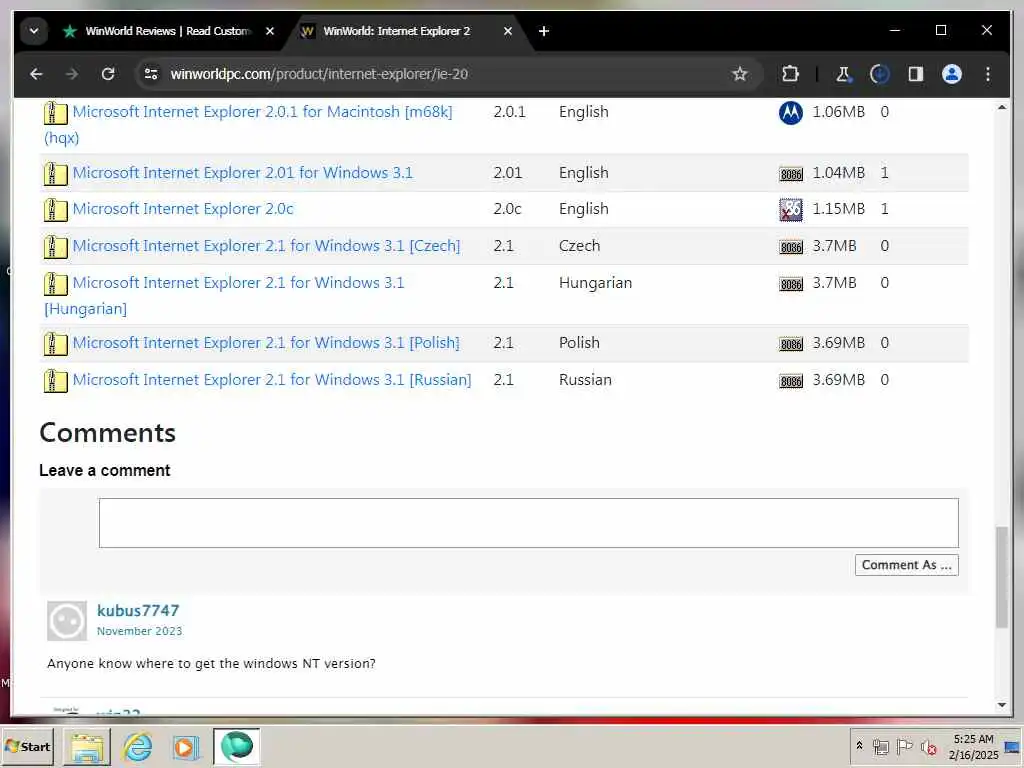Click the address bar URL

(319, 74)
